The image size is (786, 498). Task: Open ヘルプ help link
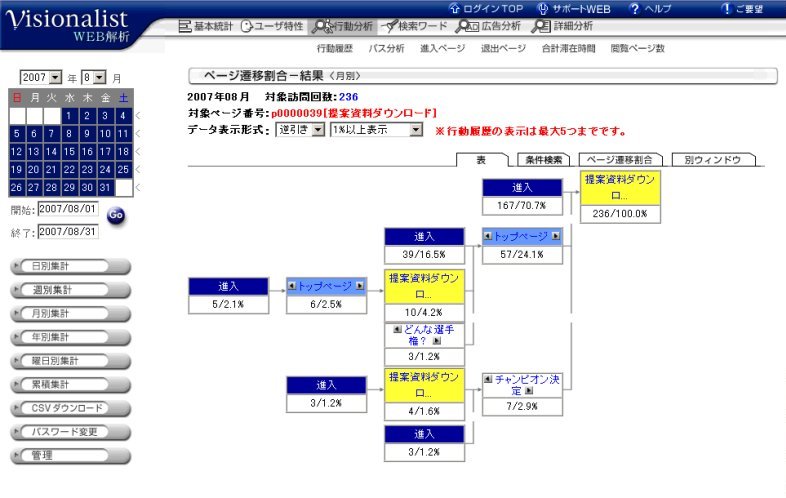point(650,9)
